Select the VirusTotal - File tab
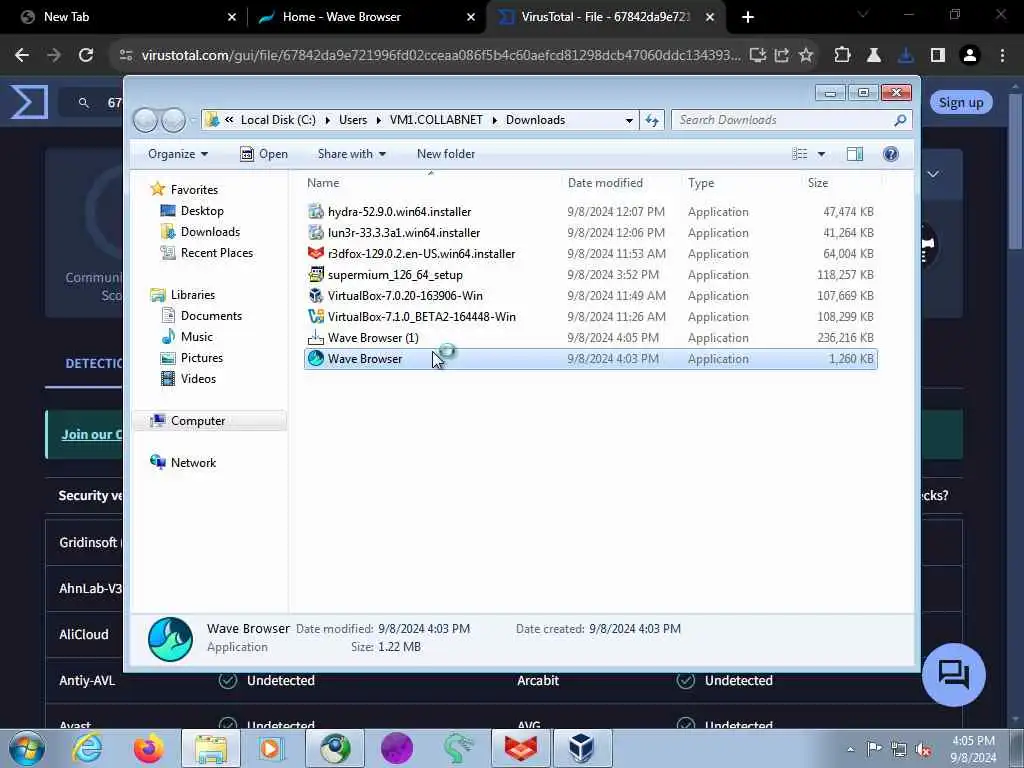The height and width of the screenshot is (768, 1024). point(605,17)
